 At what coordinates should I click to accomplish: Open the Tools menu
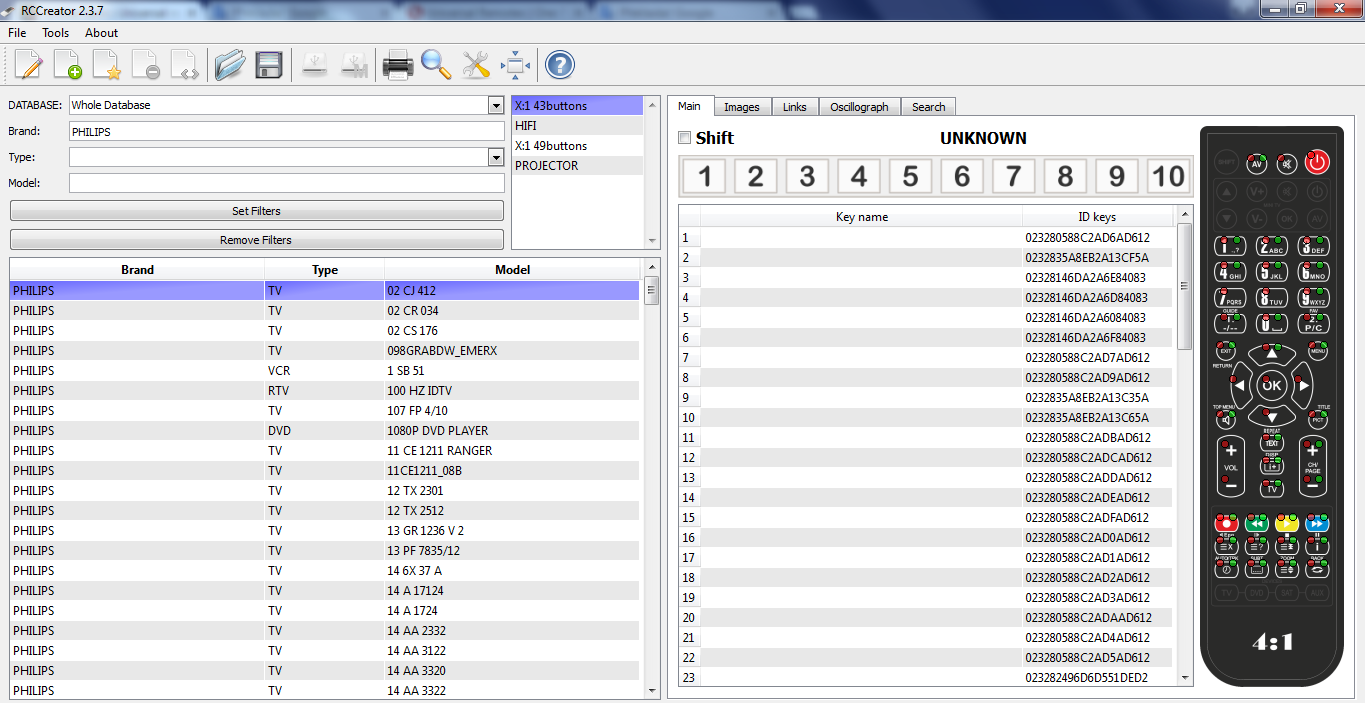[x=56, y=33]
